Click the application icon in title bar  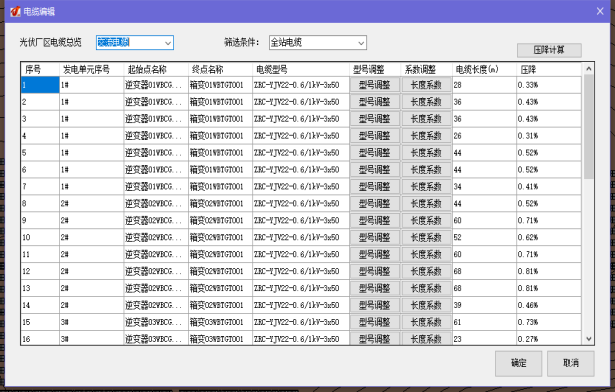[15, 11]
